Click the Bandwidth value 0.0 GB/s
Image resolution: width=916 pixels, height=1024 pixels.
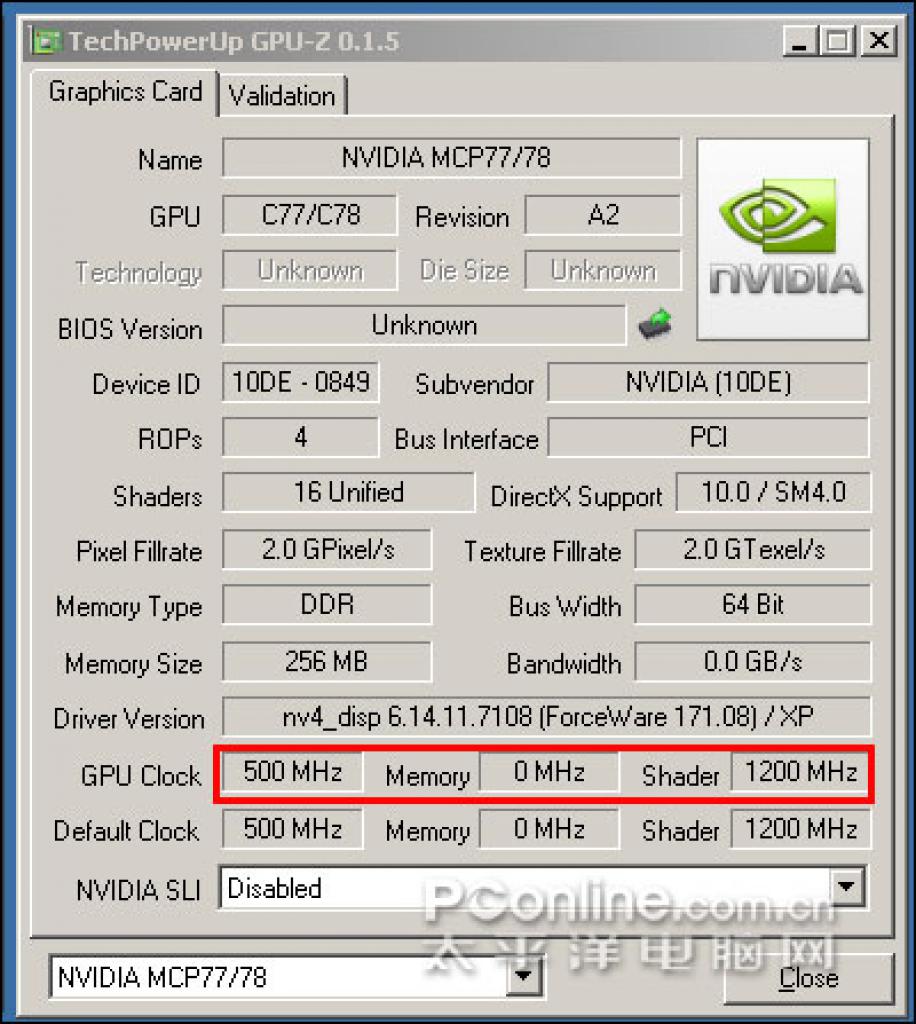click(753, 662)
